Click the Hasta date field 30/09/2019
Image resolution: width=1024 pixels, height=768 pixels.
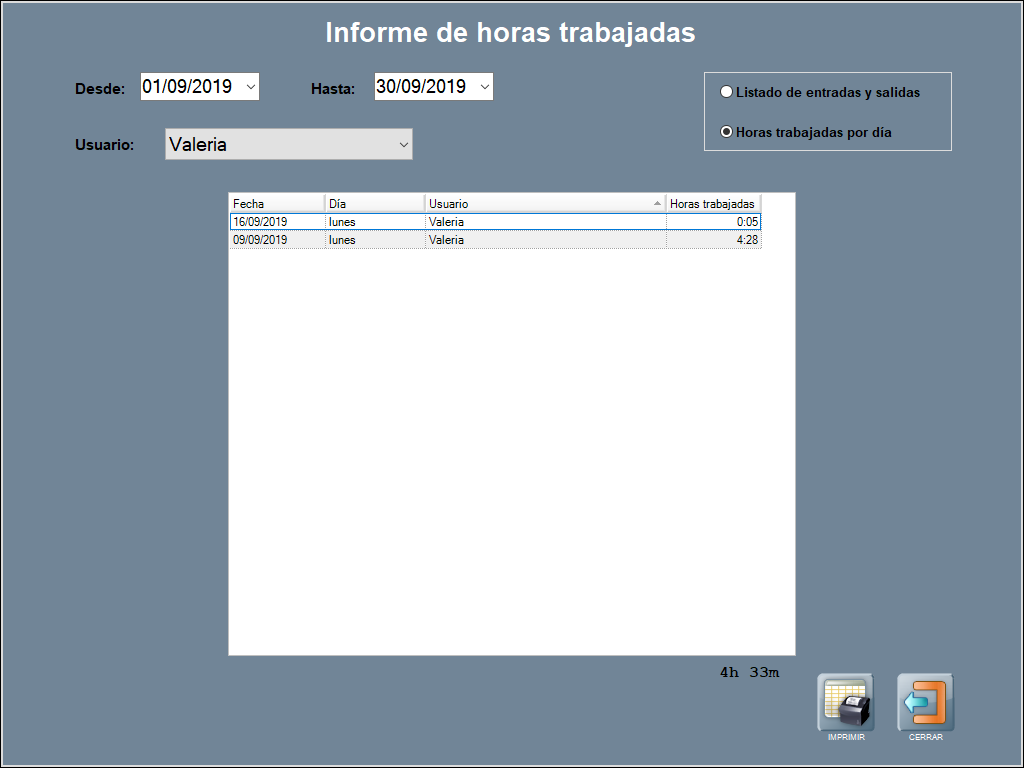point(422,87)
